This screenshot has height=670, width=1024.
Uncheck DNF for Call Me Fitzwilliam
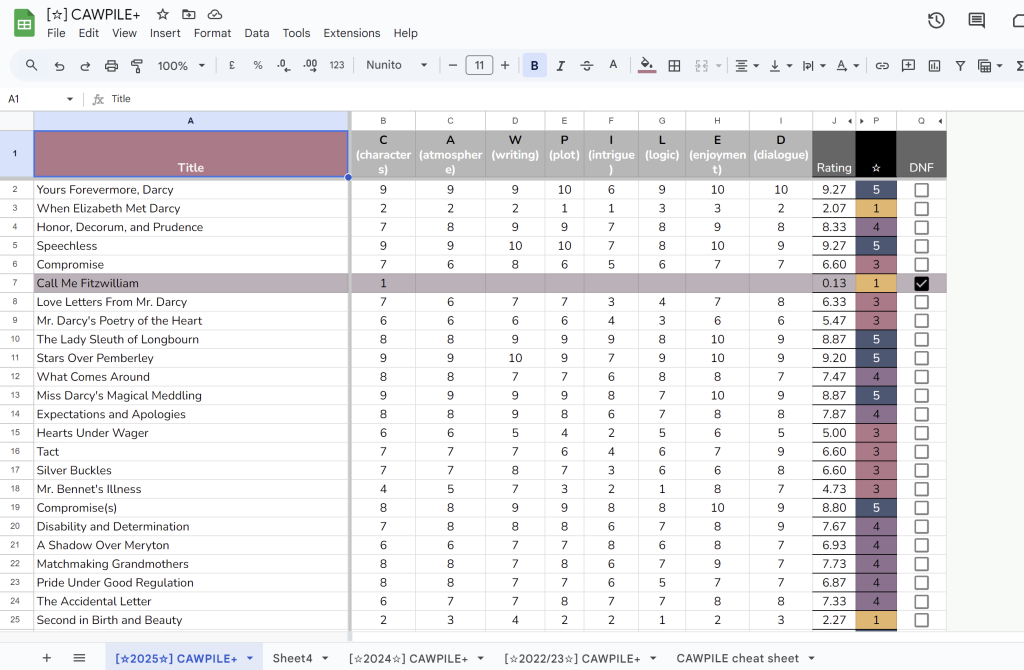coord(921,284)
